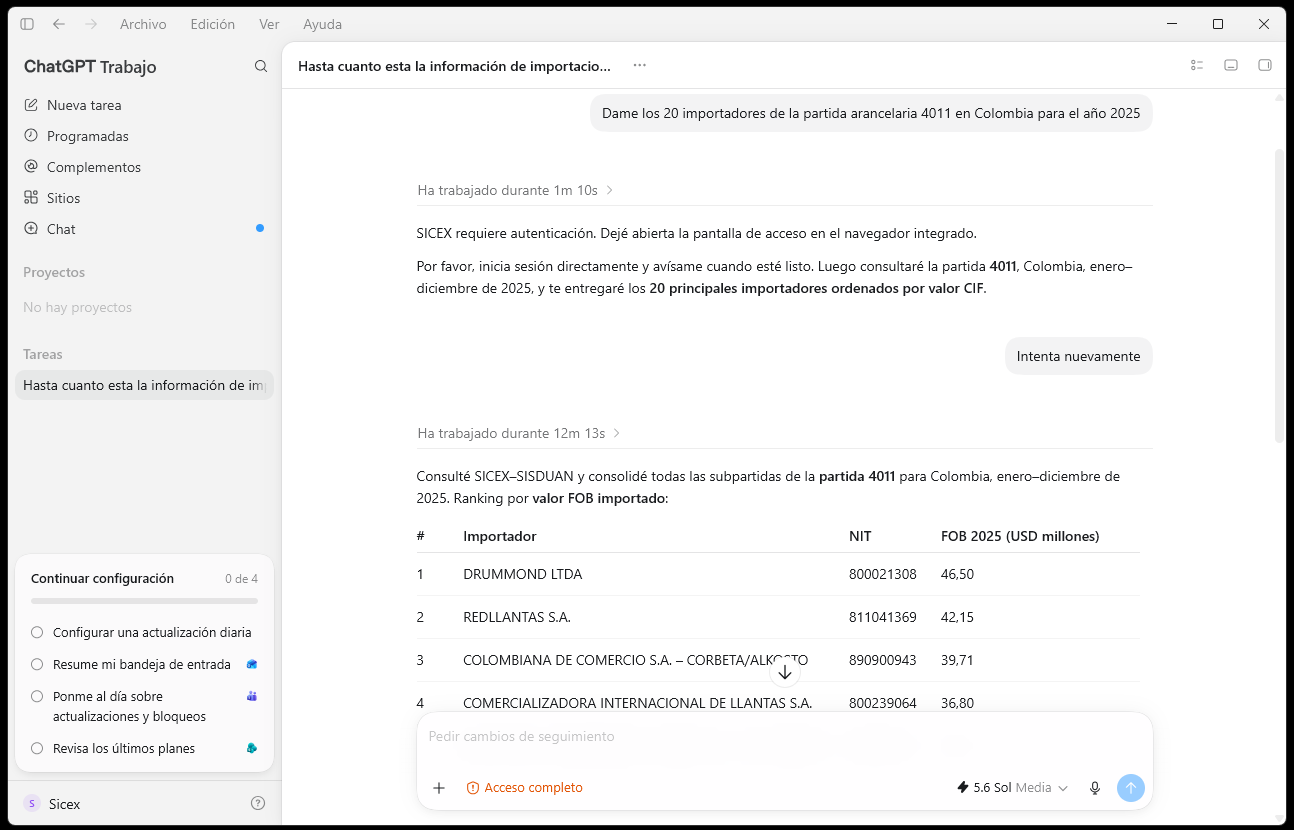Click the Importador column header

pos(500,536)
